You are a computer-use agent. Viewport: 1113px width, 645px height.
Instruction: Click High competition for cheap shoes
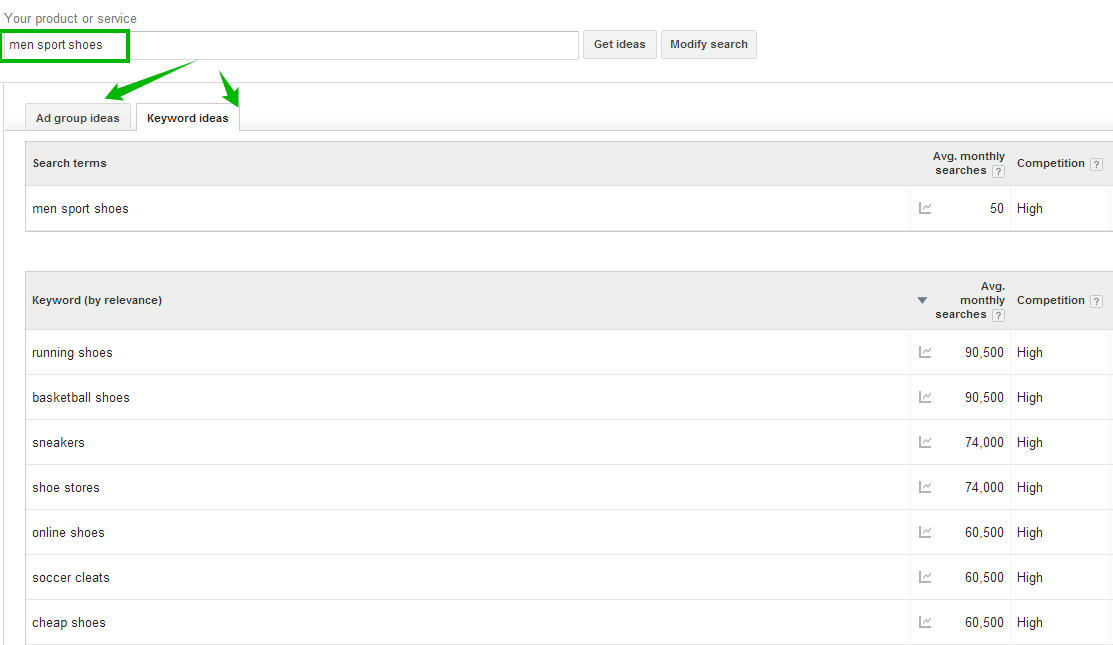(1029, 622)
